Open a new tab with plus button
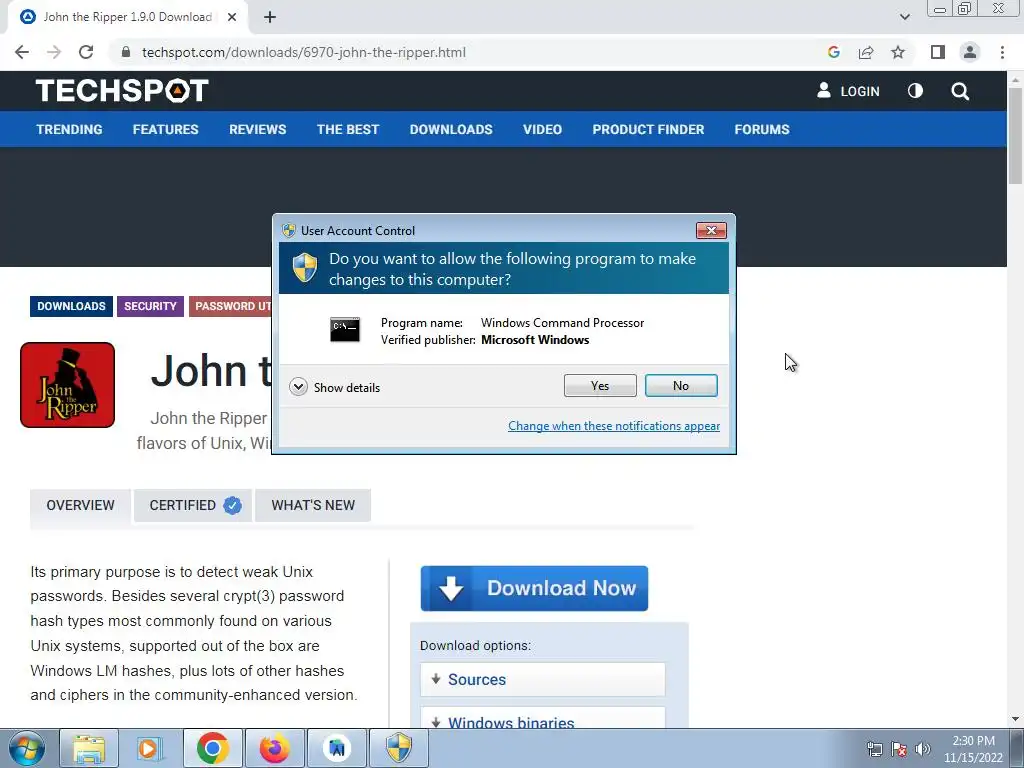 click(x=270, y=17)
